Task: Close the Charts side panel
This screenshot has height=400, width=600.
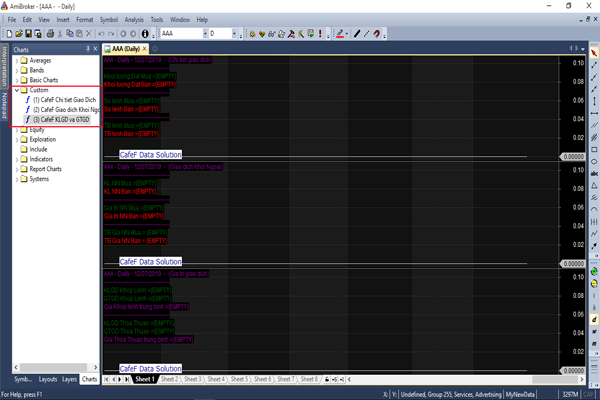Action: point(95,49)
